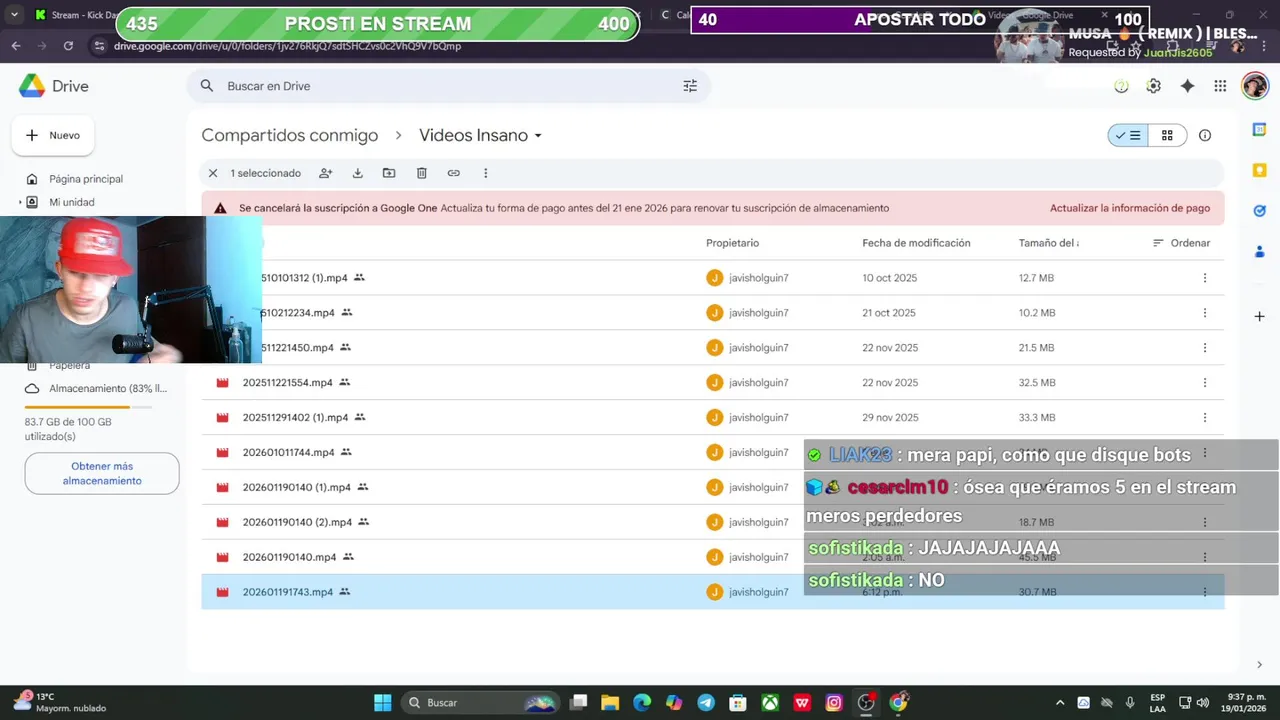Reload the browser page
Image resolution: width=1280 pixels, height=720 pixels.
click(68, 46)
